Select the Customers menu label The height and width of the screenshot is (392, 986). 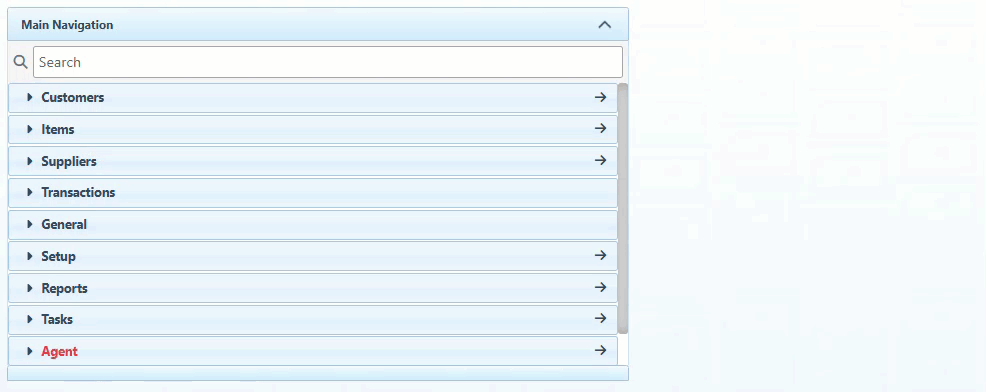73,98
